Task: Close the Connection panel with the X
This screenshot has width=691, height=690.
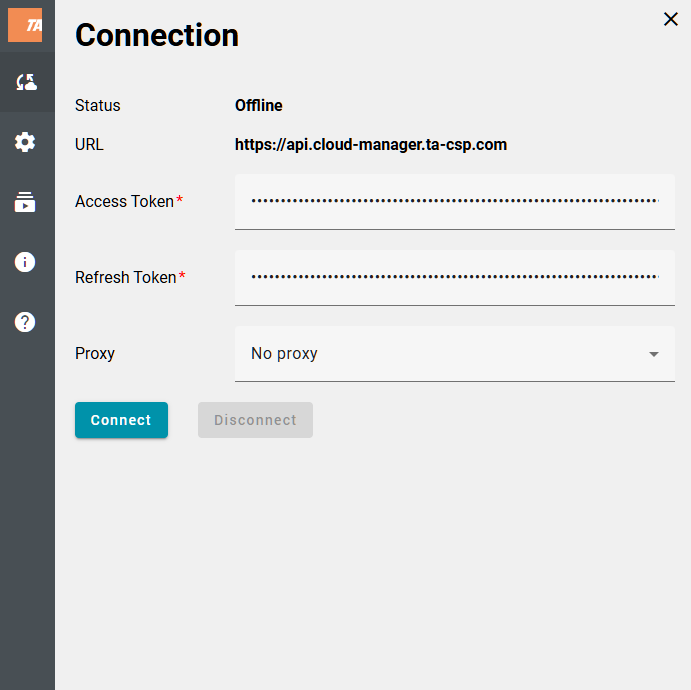Action: [670, 19]
